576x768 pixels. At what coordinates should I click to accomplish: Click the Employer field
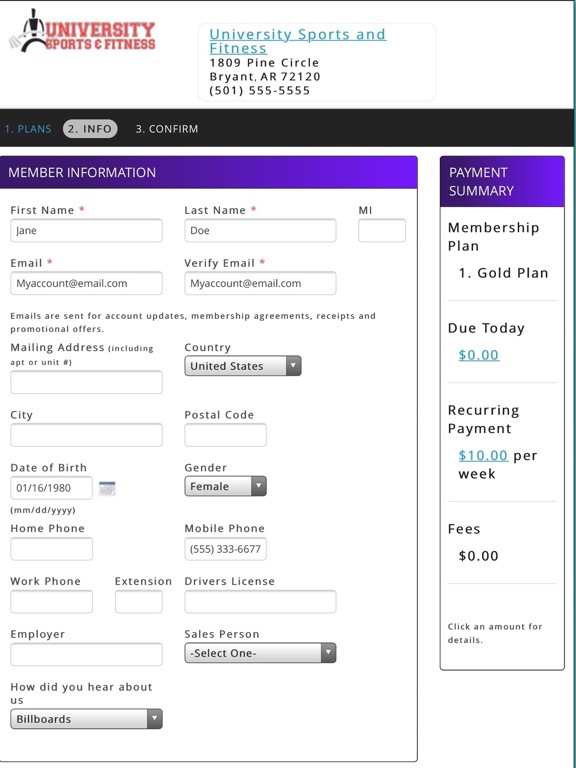pyautogui.click(x=86, y=654)
